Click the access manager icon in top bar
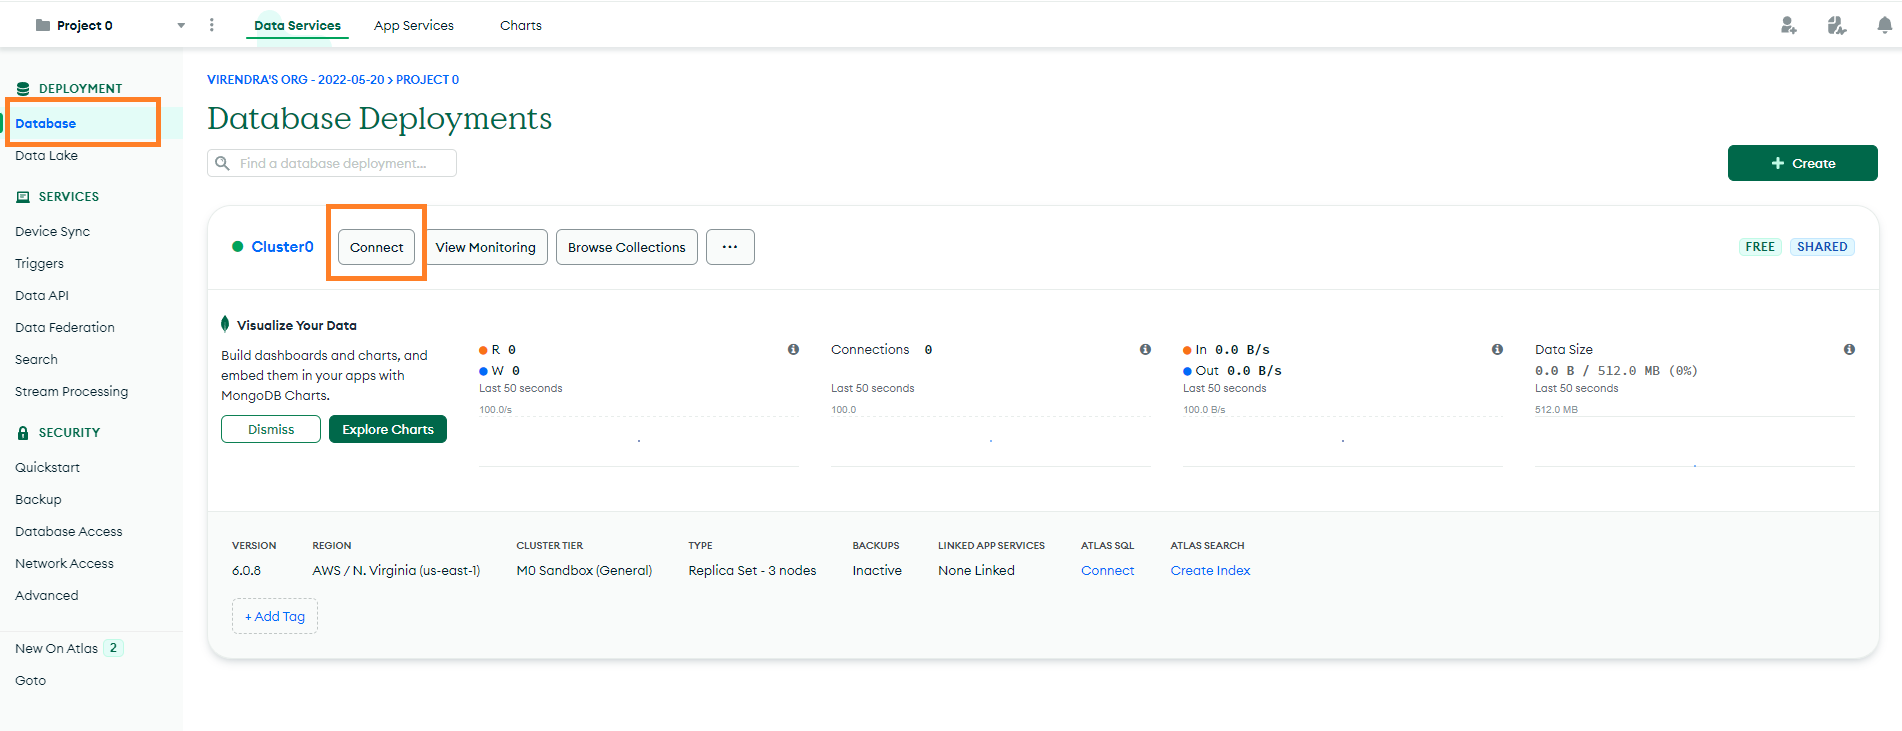1902x731 pixels. tap(1836, 26)
